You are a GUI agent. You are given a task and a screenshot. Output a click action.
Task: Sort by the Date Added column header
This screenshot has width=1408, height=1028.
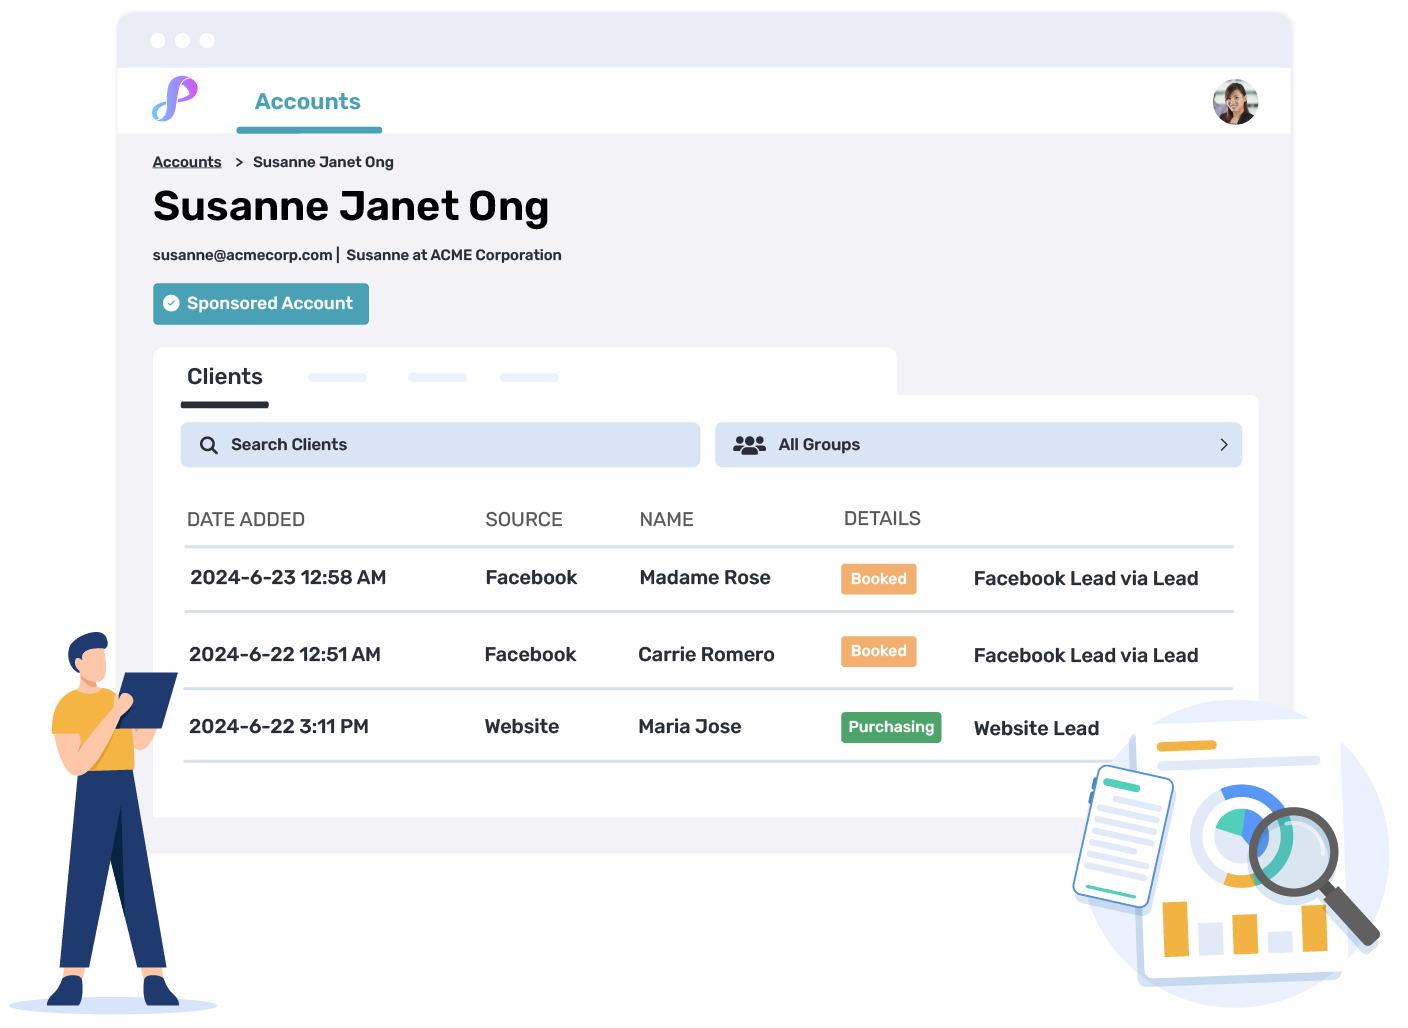tap(246, 520)
